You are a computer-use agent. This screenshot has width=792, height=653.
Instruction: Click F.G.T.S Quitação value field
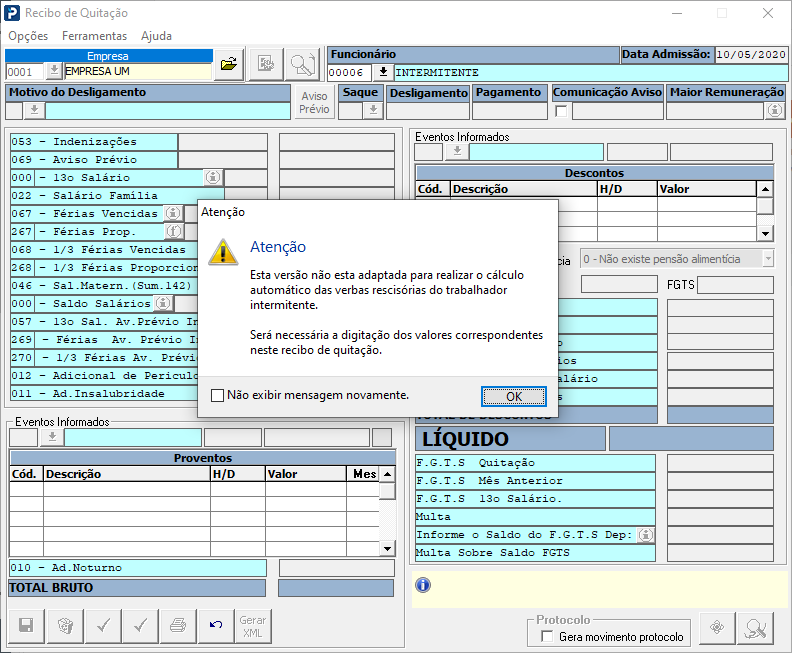coord(720,463)
